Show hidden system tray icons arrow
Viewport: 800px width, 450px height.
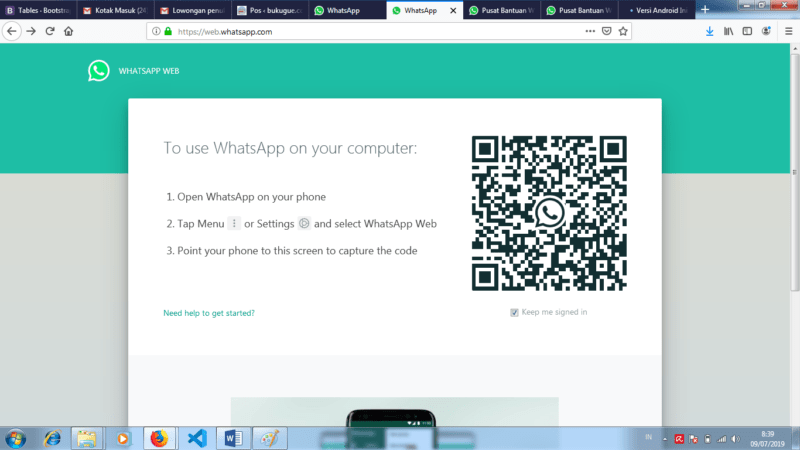(665, 439)
